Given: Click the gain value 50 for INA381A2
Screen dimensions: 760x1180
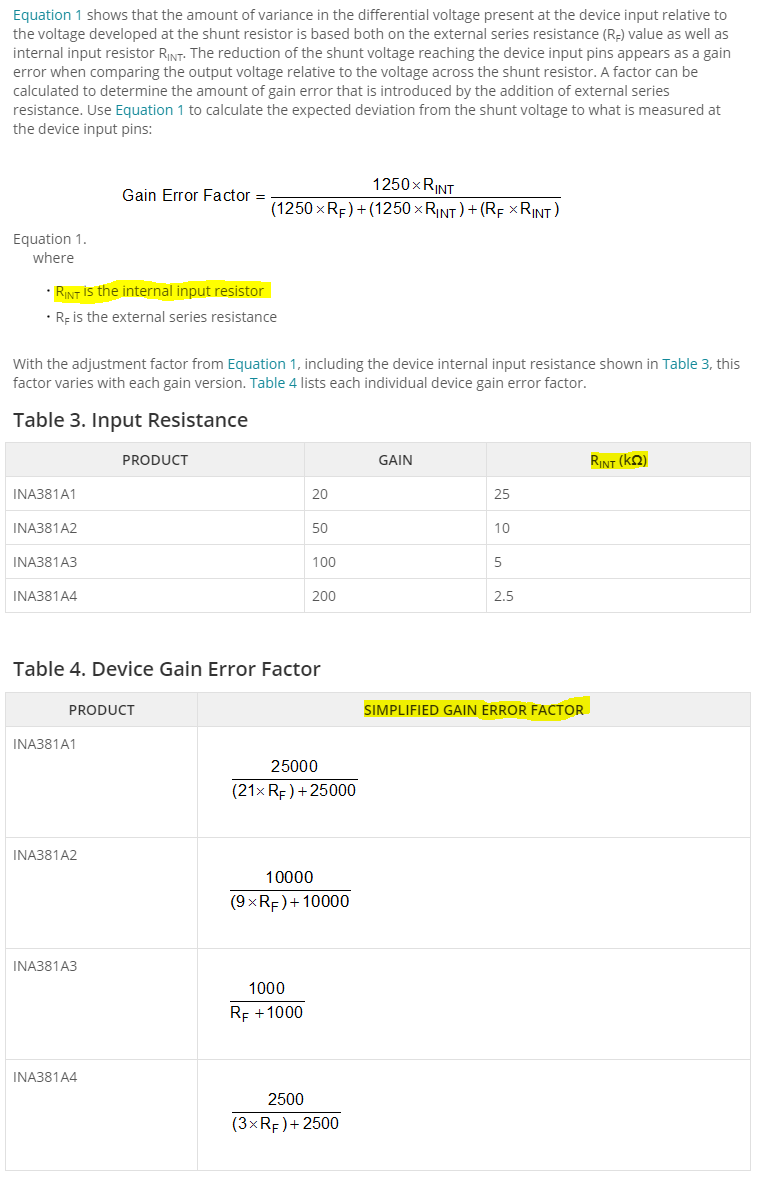Looking at the screenshot, I should click(320, 528).
